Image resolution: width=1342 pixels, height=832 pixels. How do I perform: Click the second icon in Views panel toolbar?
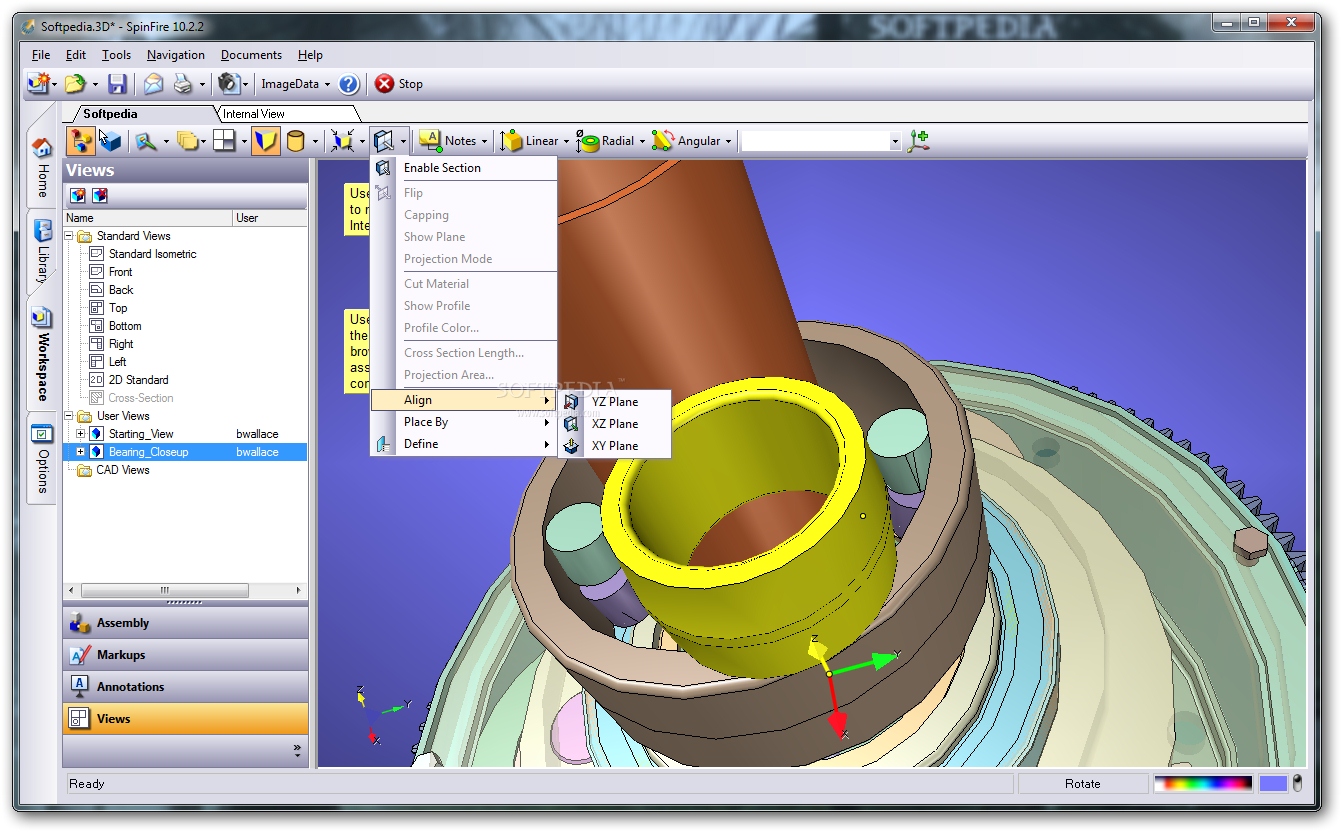(99, 195)
